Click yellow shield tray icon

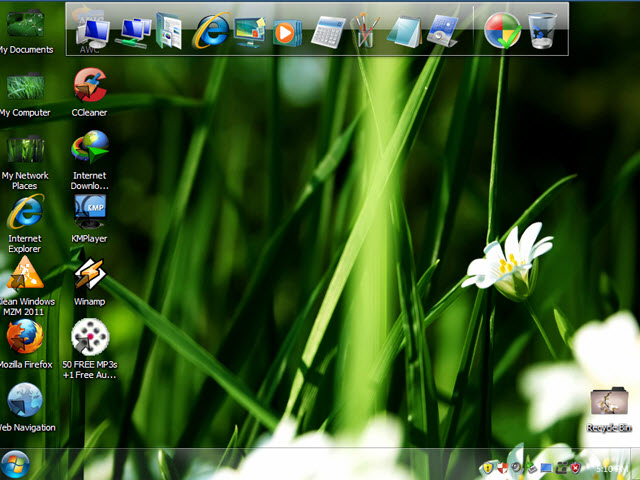tap(488, 468)
